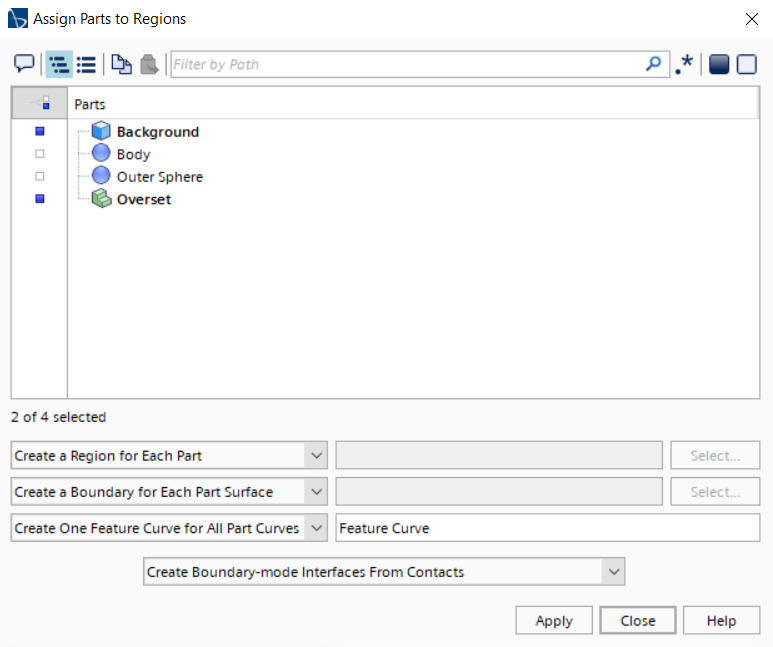Viewport: 773px width, 647px height.
Task: Click the copy selection icon
Action: (x=121, y=64)
